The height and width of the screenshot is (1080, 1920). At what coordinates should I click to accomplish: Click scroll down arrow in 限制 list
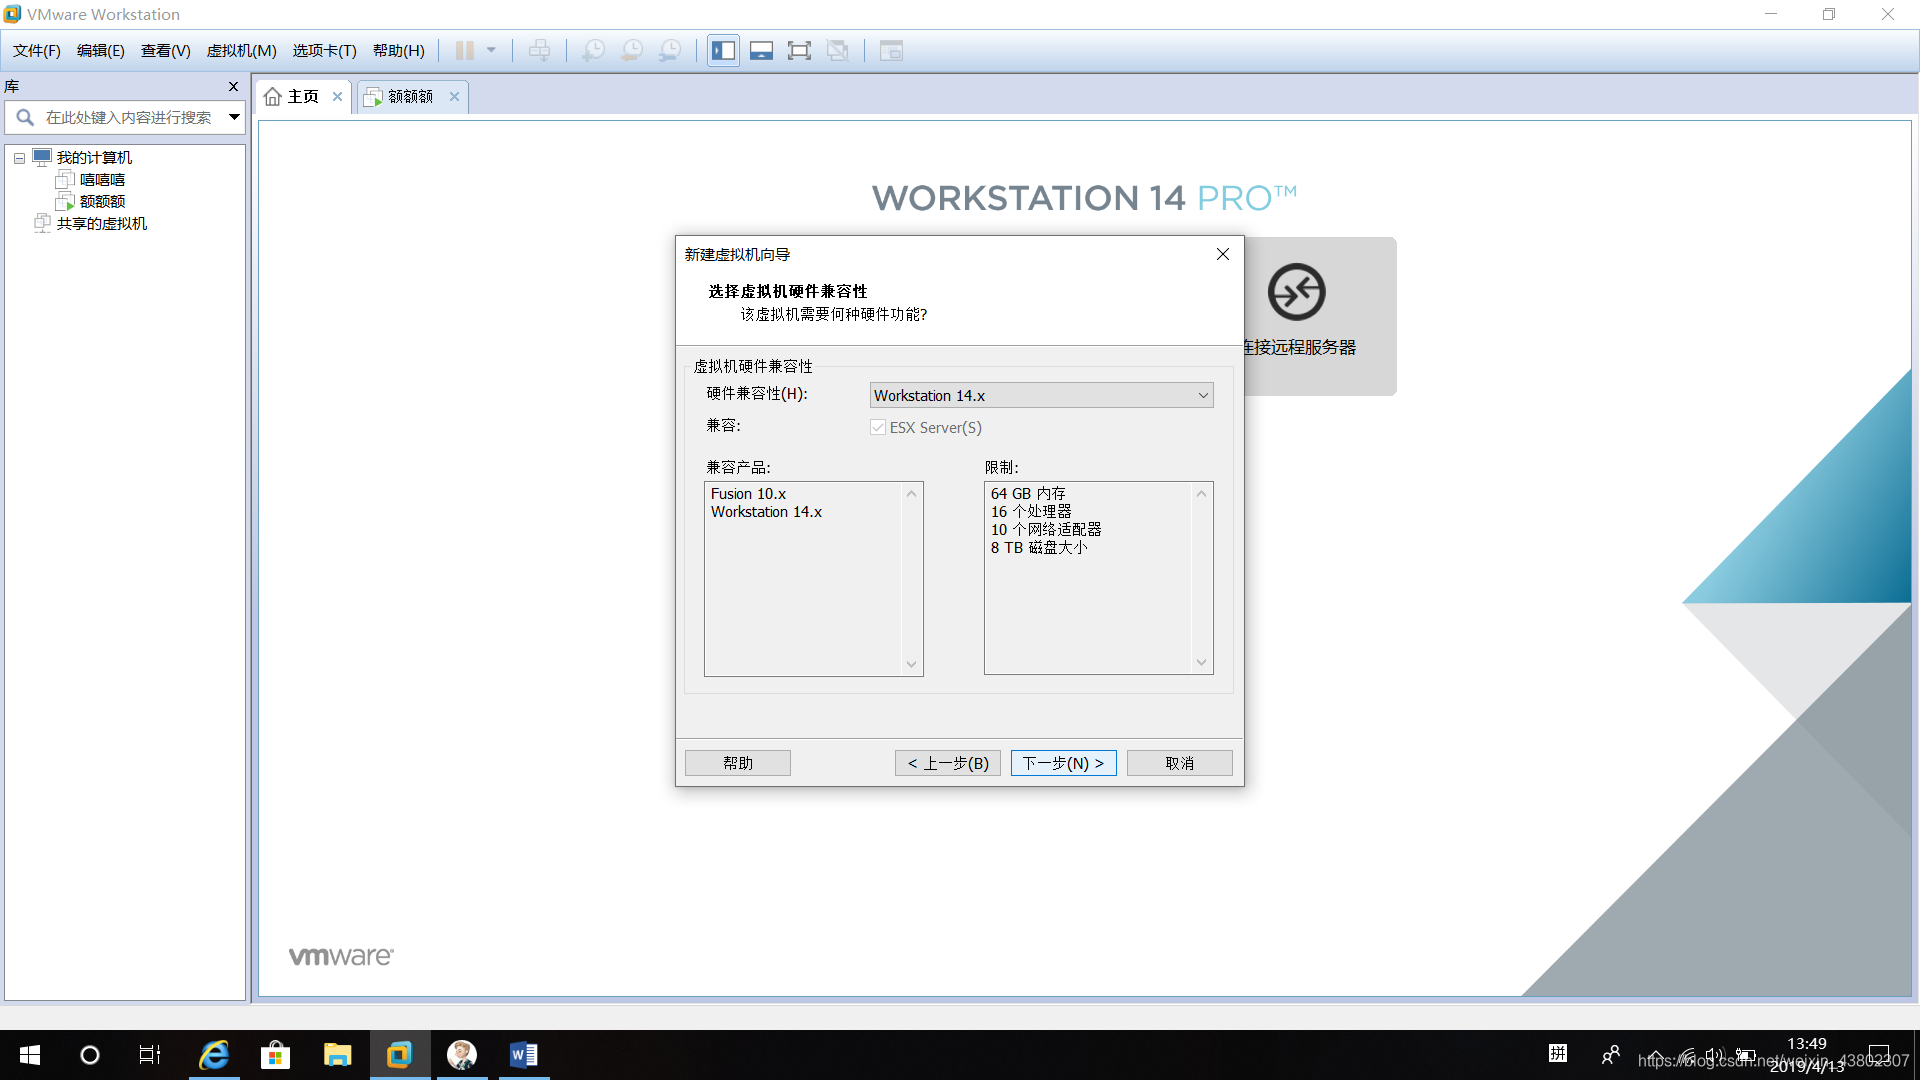pos(1201,662)
